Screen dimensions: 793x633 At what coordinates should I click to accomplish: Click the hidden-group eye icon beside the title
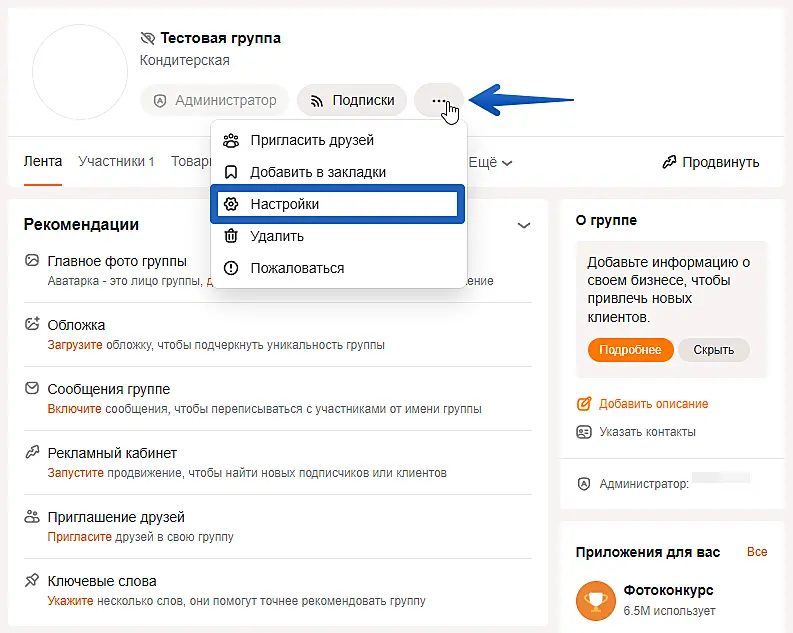148,38
